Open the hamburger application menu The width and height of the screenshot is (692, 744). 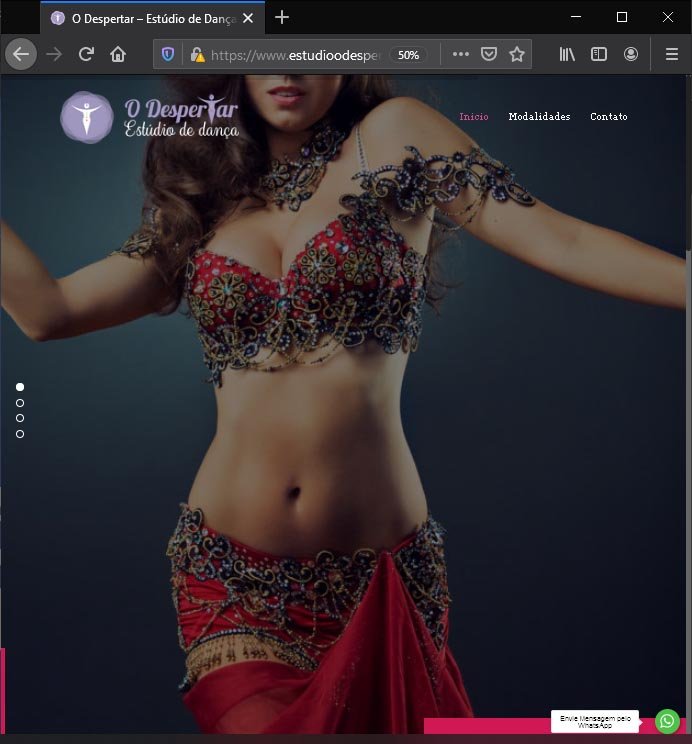672,55
